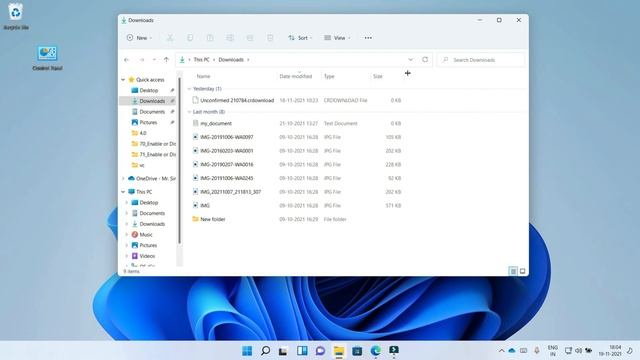This screenshot has height=360, width=640.
Task: Collapse the Last month (8) group
Action: [189, 112]
